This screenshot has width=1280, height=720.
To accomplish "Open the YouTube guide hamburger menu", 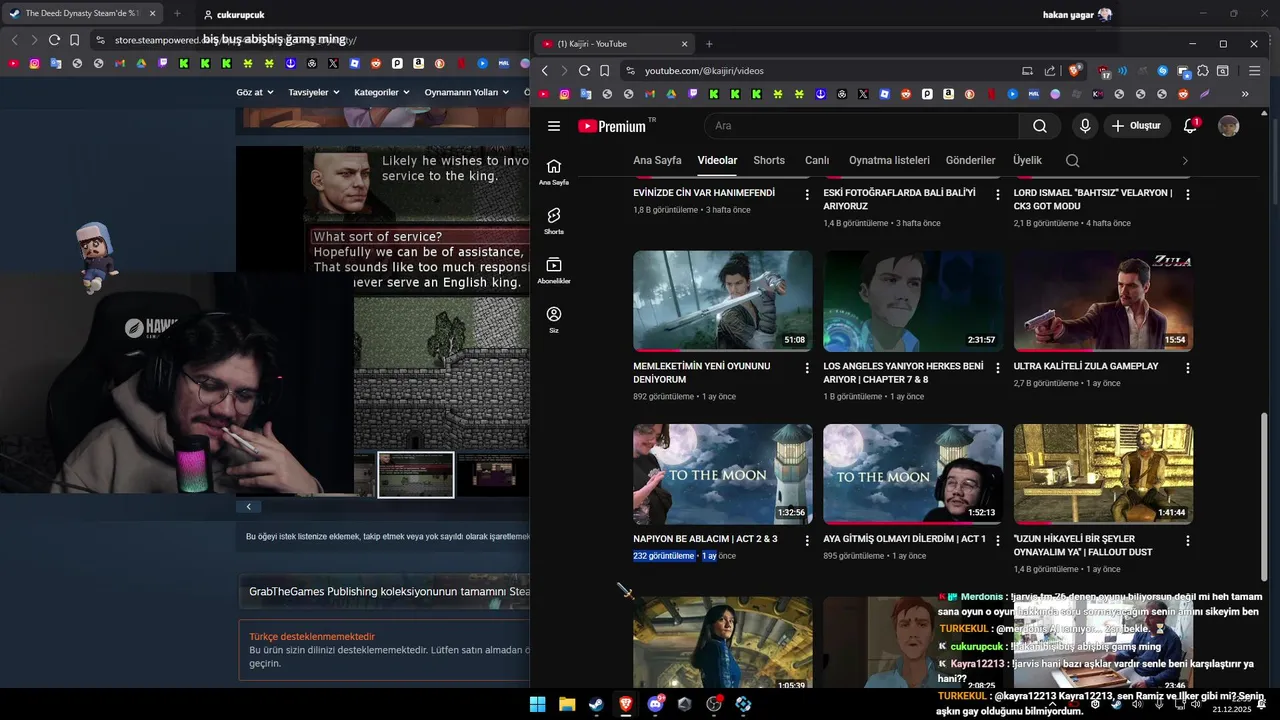I will [554, 126].
